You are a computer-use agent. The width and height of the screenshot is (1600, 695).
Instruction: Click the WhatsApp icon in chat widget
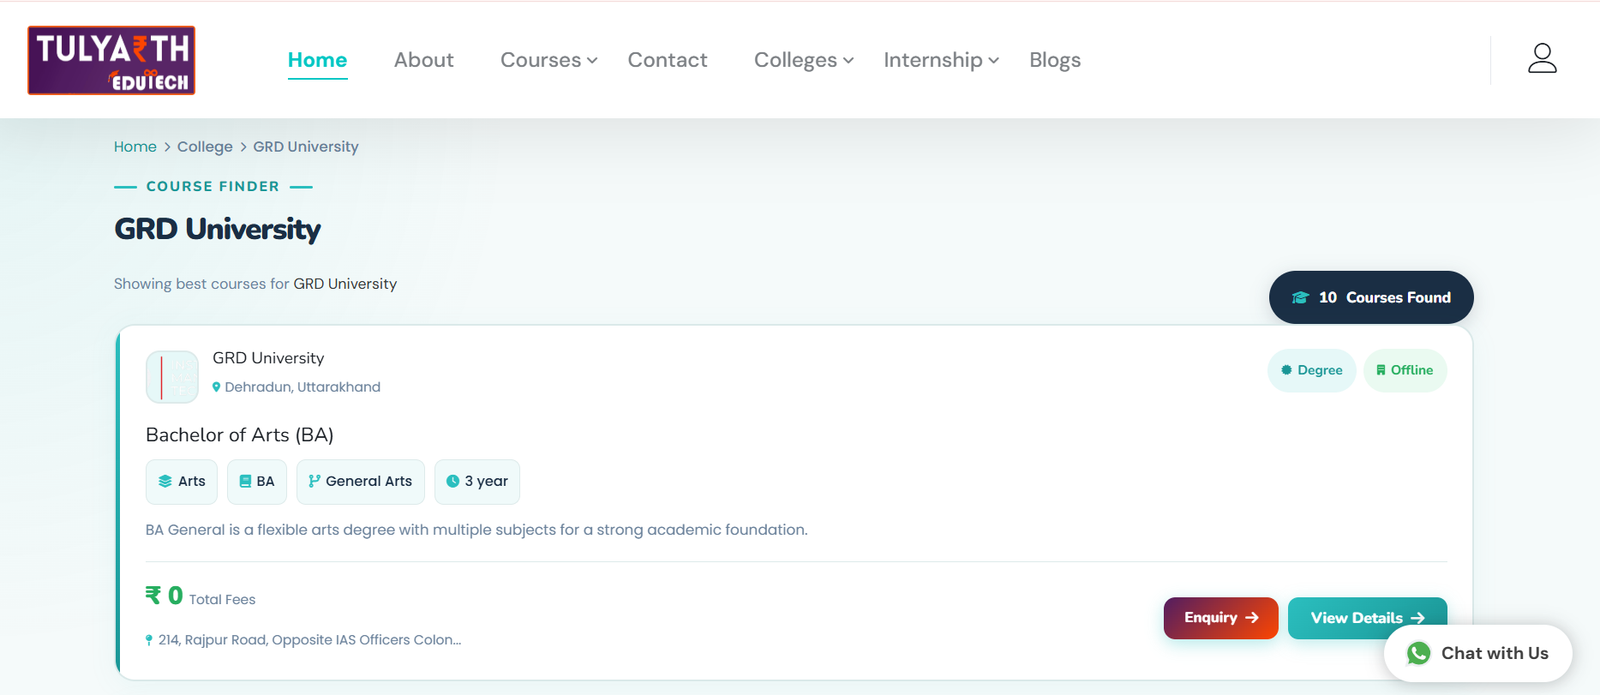tap(1418, 653)
